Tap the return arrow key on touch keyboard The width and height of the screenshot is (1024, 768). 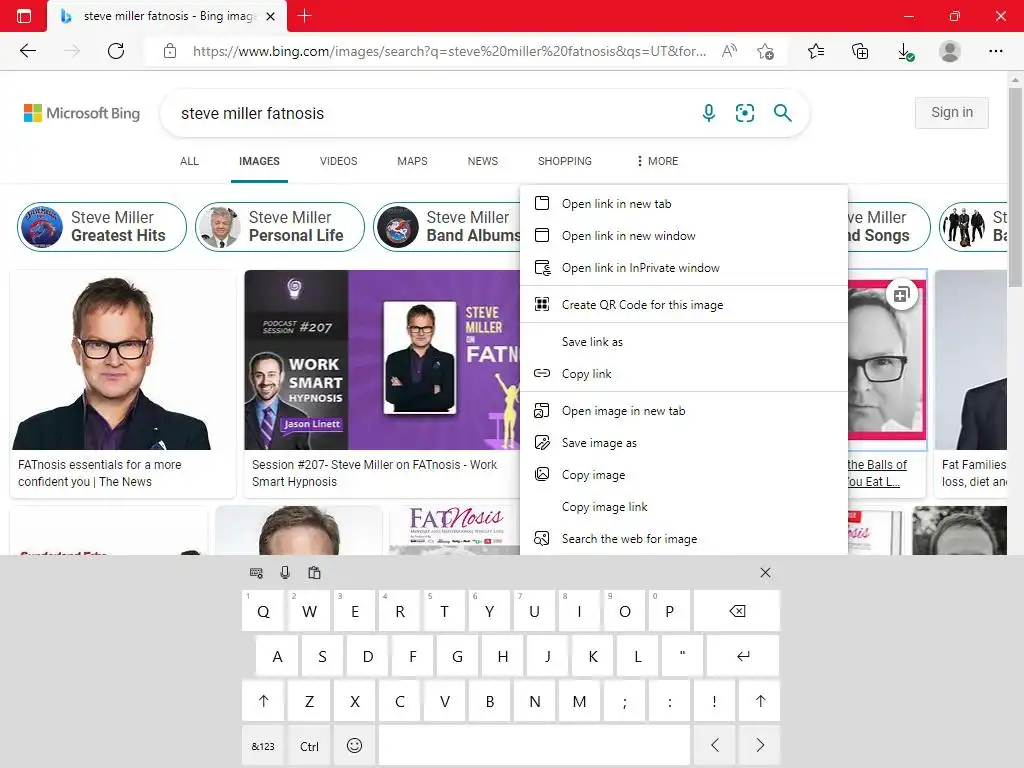[743, 656]
